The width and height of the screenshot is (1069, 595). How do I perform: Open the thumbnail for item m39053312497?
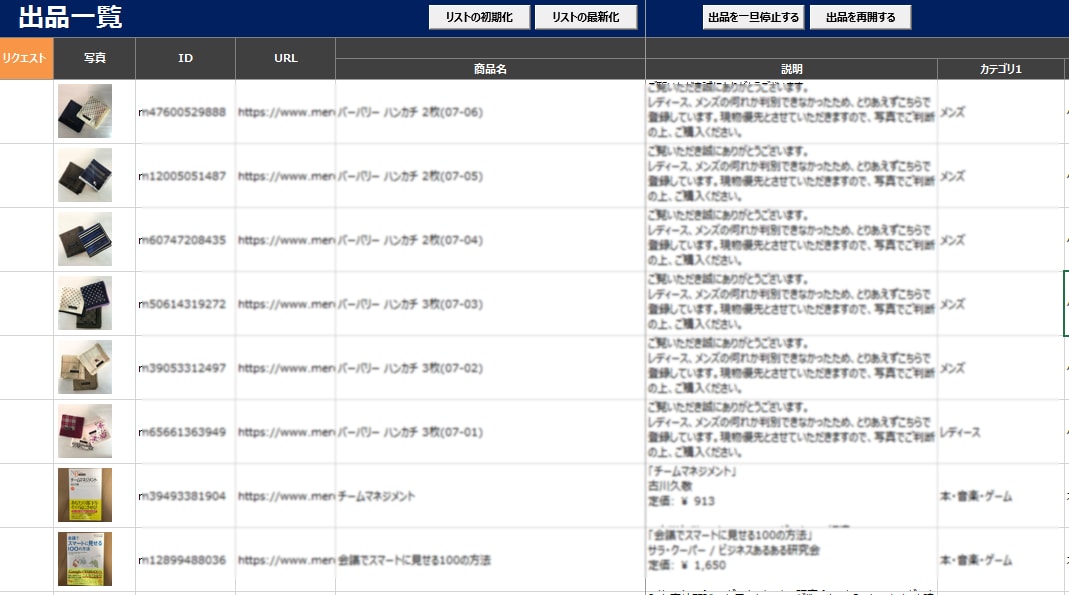(x=85, y=367)
